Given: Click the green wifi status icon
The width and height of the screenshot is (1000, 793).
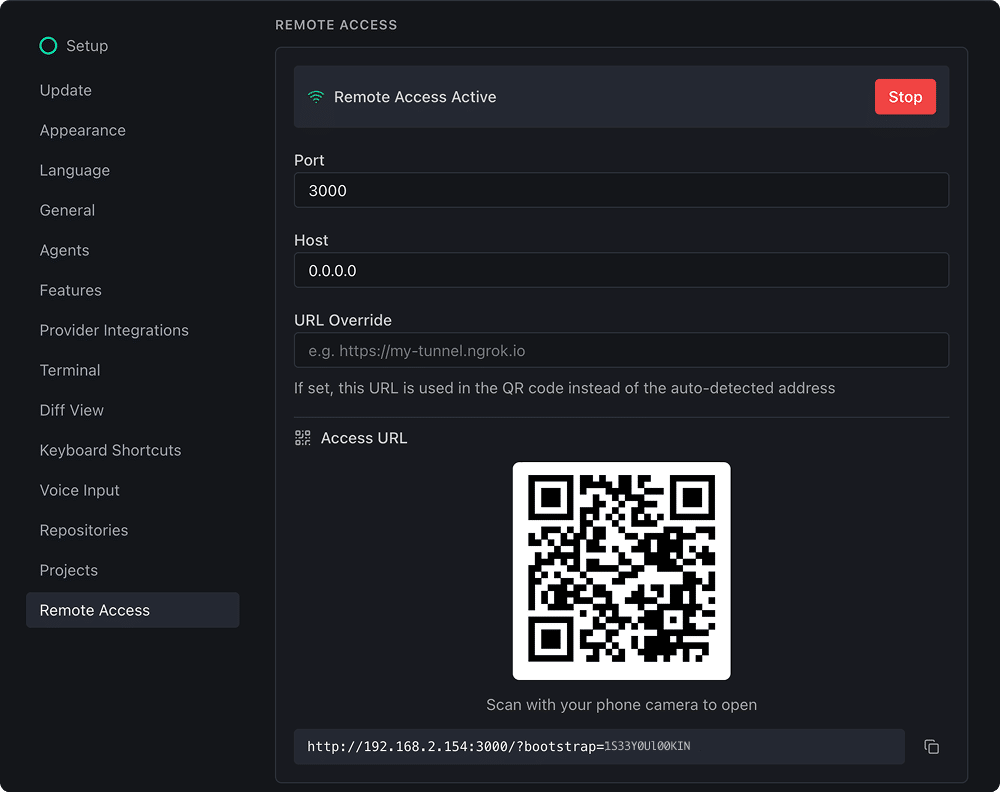Looking at the screenshot, I should (x=316, y=97).
